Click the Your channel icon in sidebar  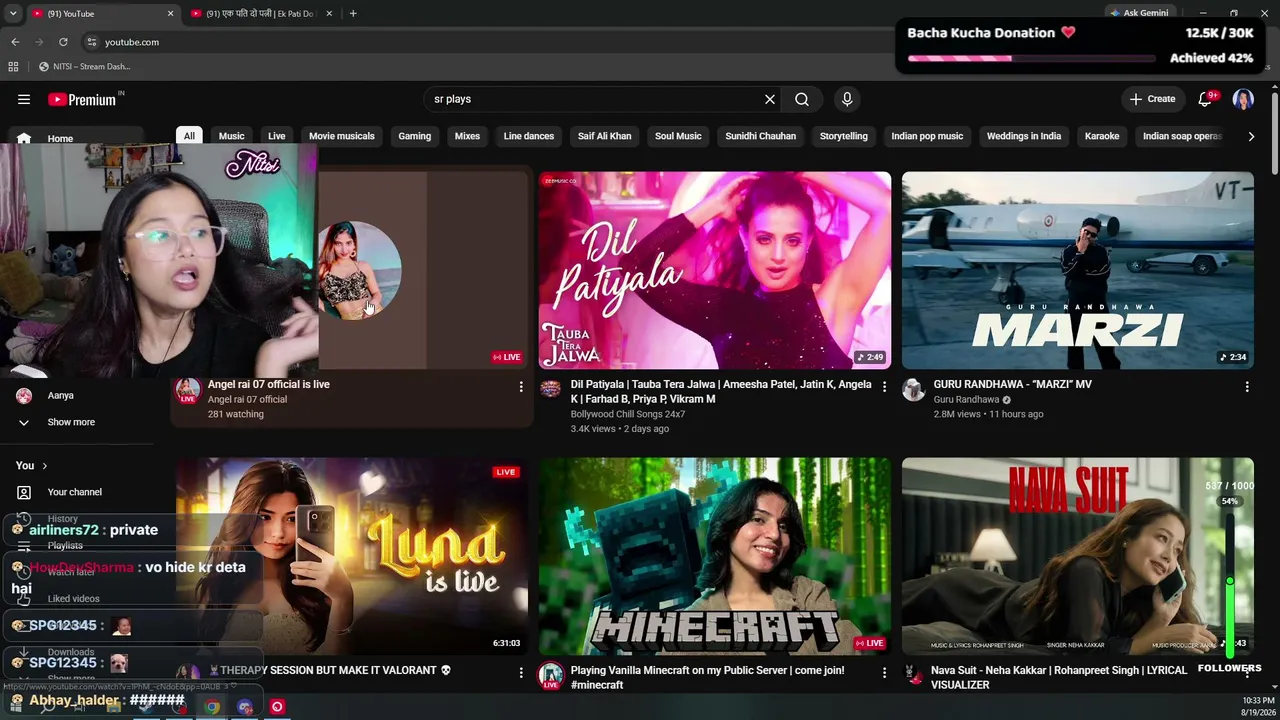[24, 492]
